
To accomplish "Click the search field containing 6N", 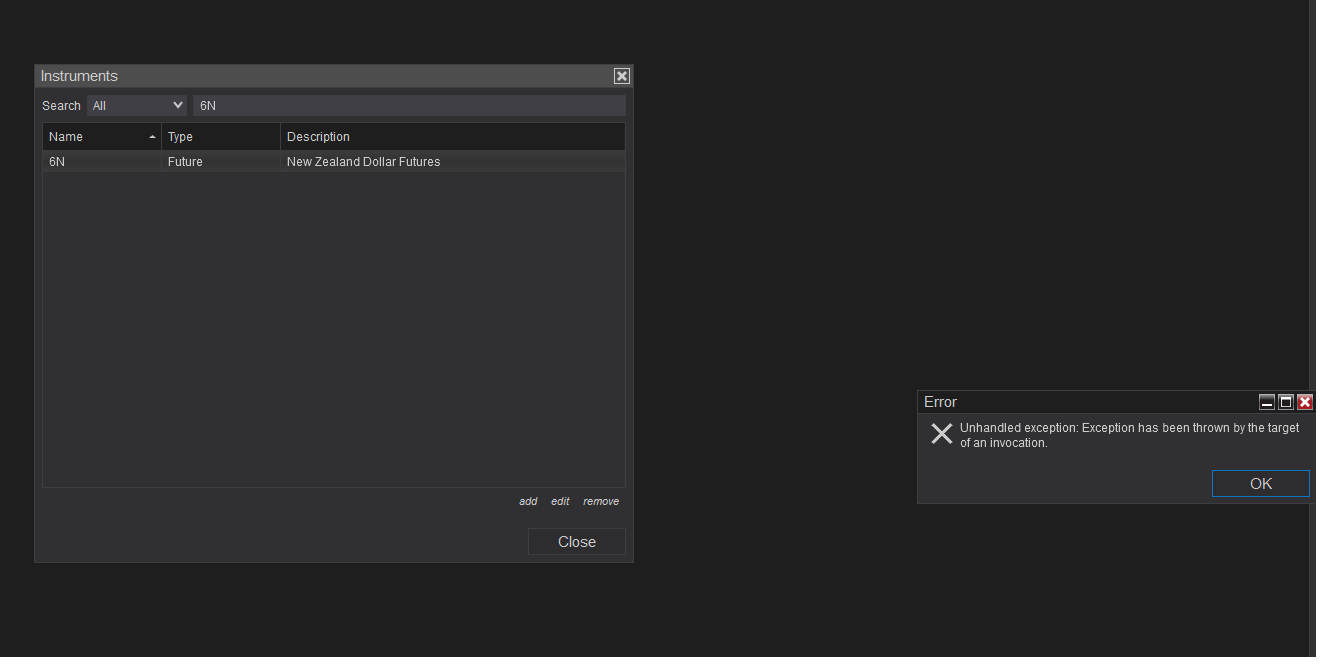I will coord(409,105).
